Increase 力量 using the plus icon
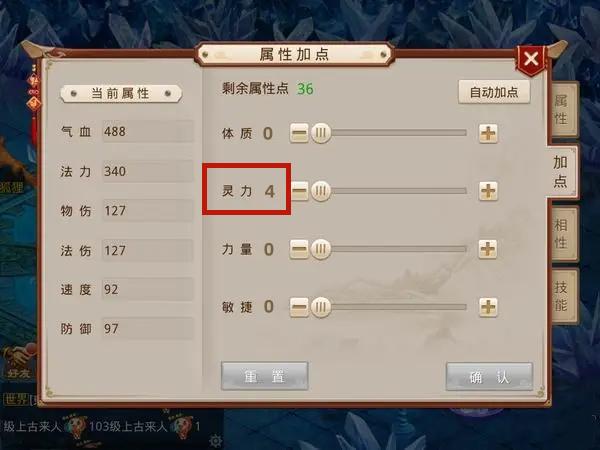Viewport: 600px width, 450px height. pyautogui.click(x=488, y=249)
